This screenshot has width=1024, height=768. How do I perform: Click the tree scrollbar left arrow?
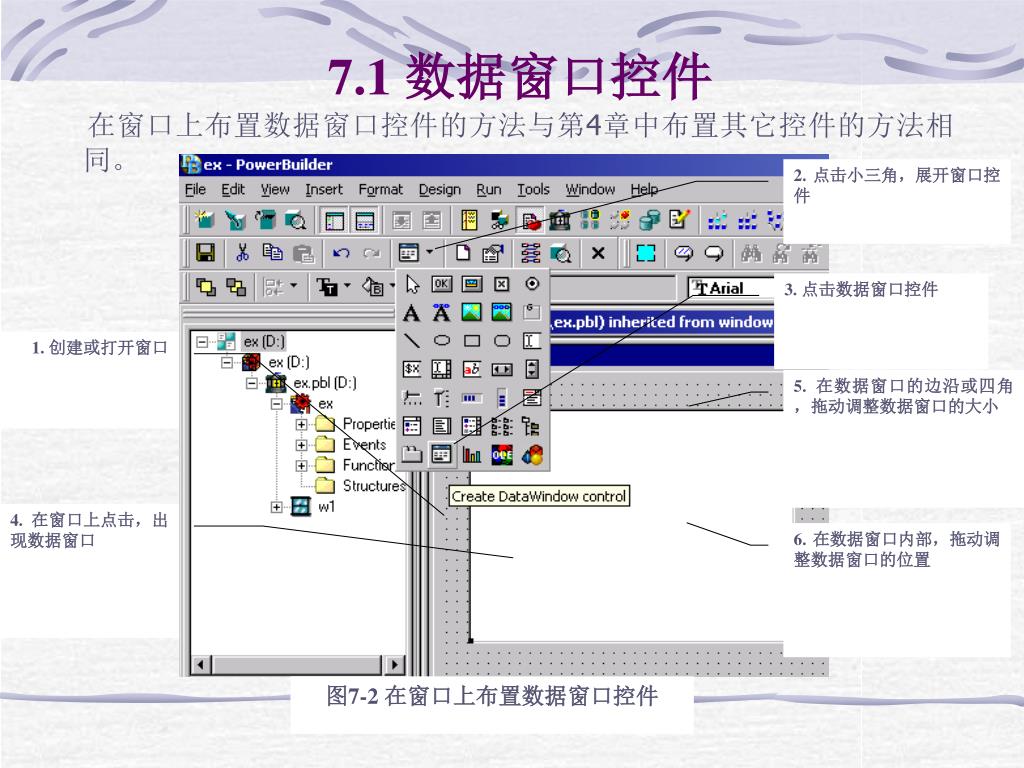(200, 665)
